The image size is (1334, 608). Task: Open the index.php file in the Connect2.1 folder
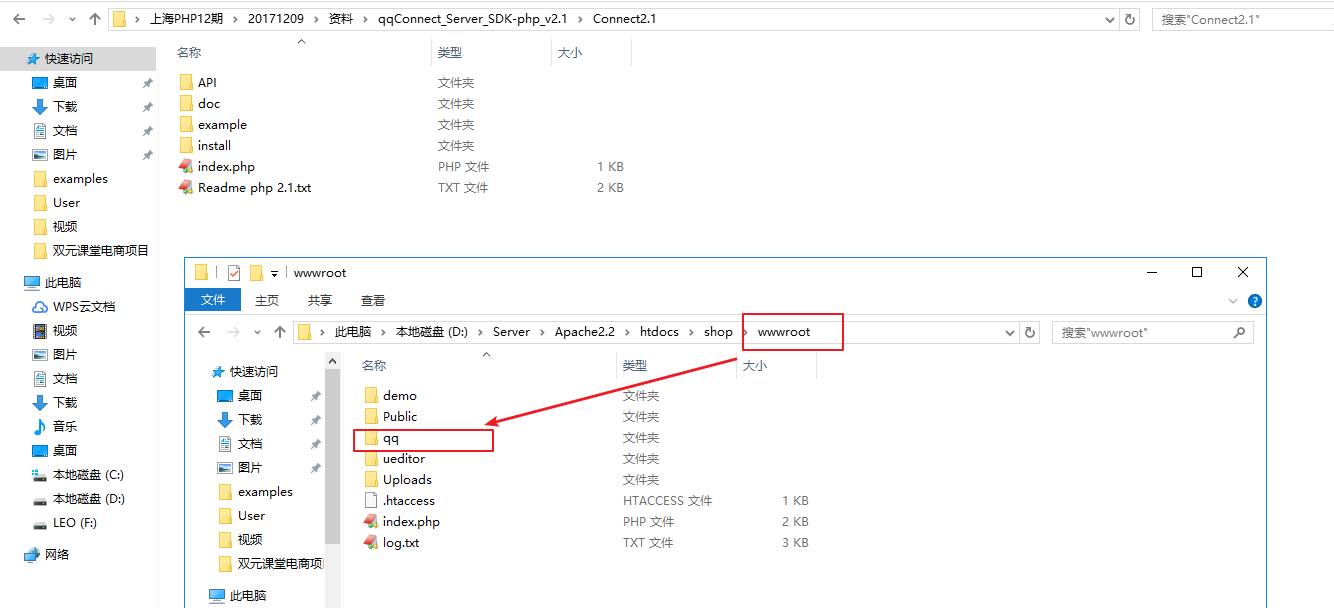coord(226,167)
